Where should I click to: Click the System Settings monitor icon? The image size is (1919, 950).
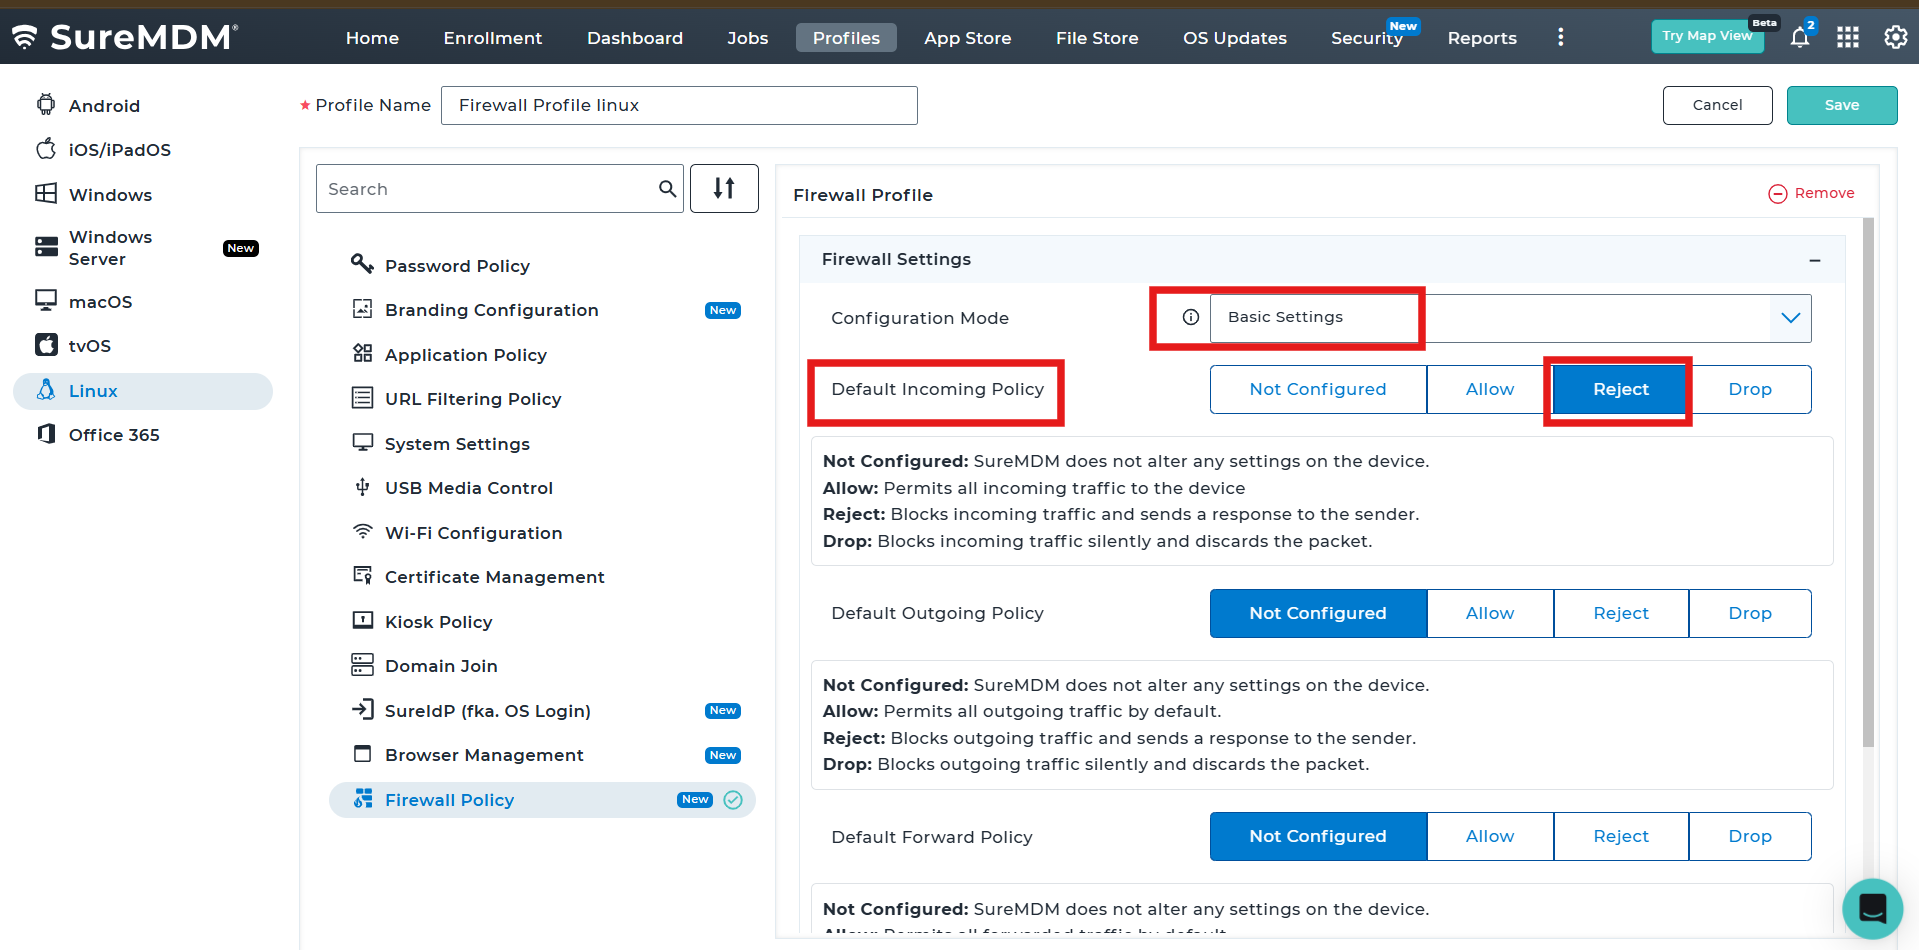click(362, 442)
